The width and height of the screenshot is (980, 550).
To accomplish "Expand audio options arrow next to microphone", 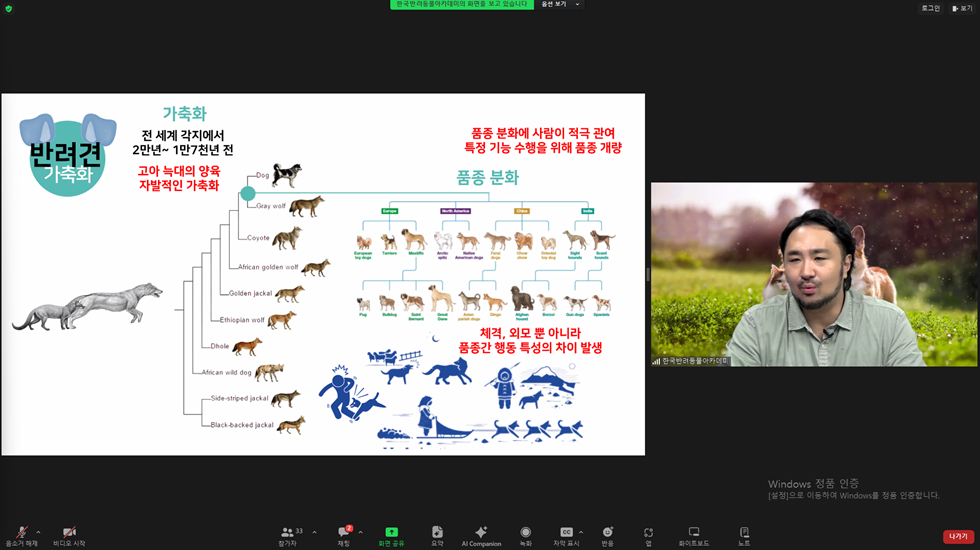I will pos(38,532).
